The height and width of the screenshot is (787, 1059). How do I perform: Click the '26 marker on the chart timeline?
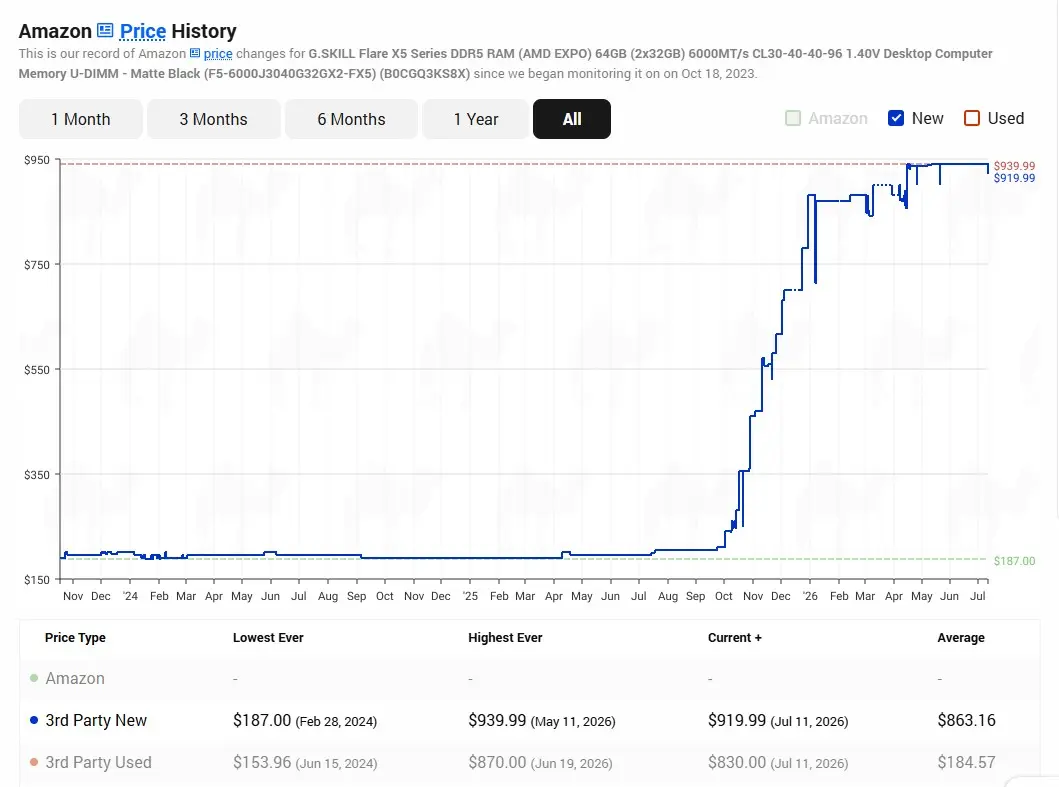click(x=810, y=596)
